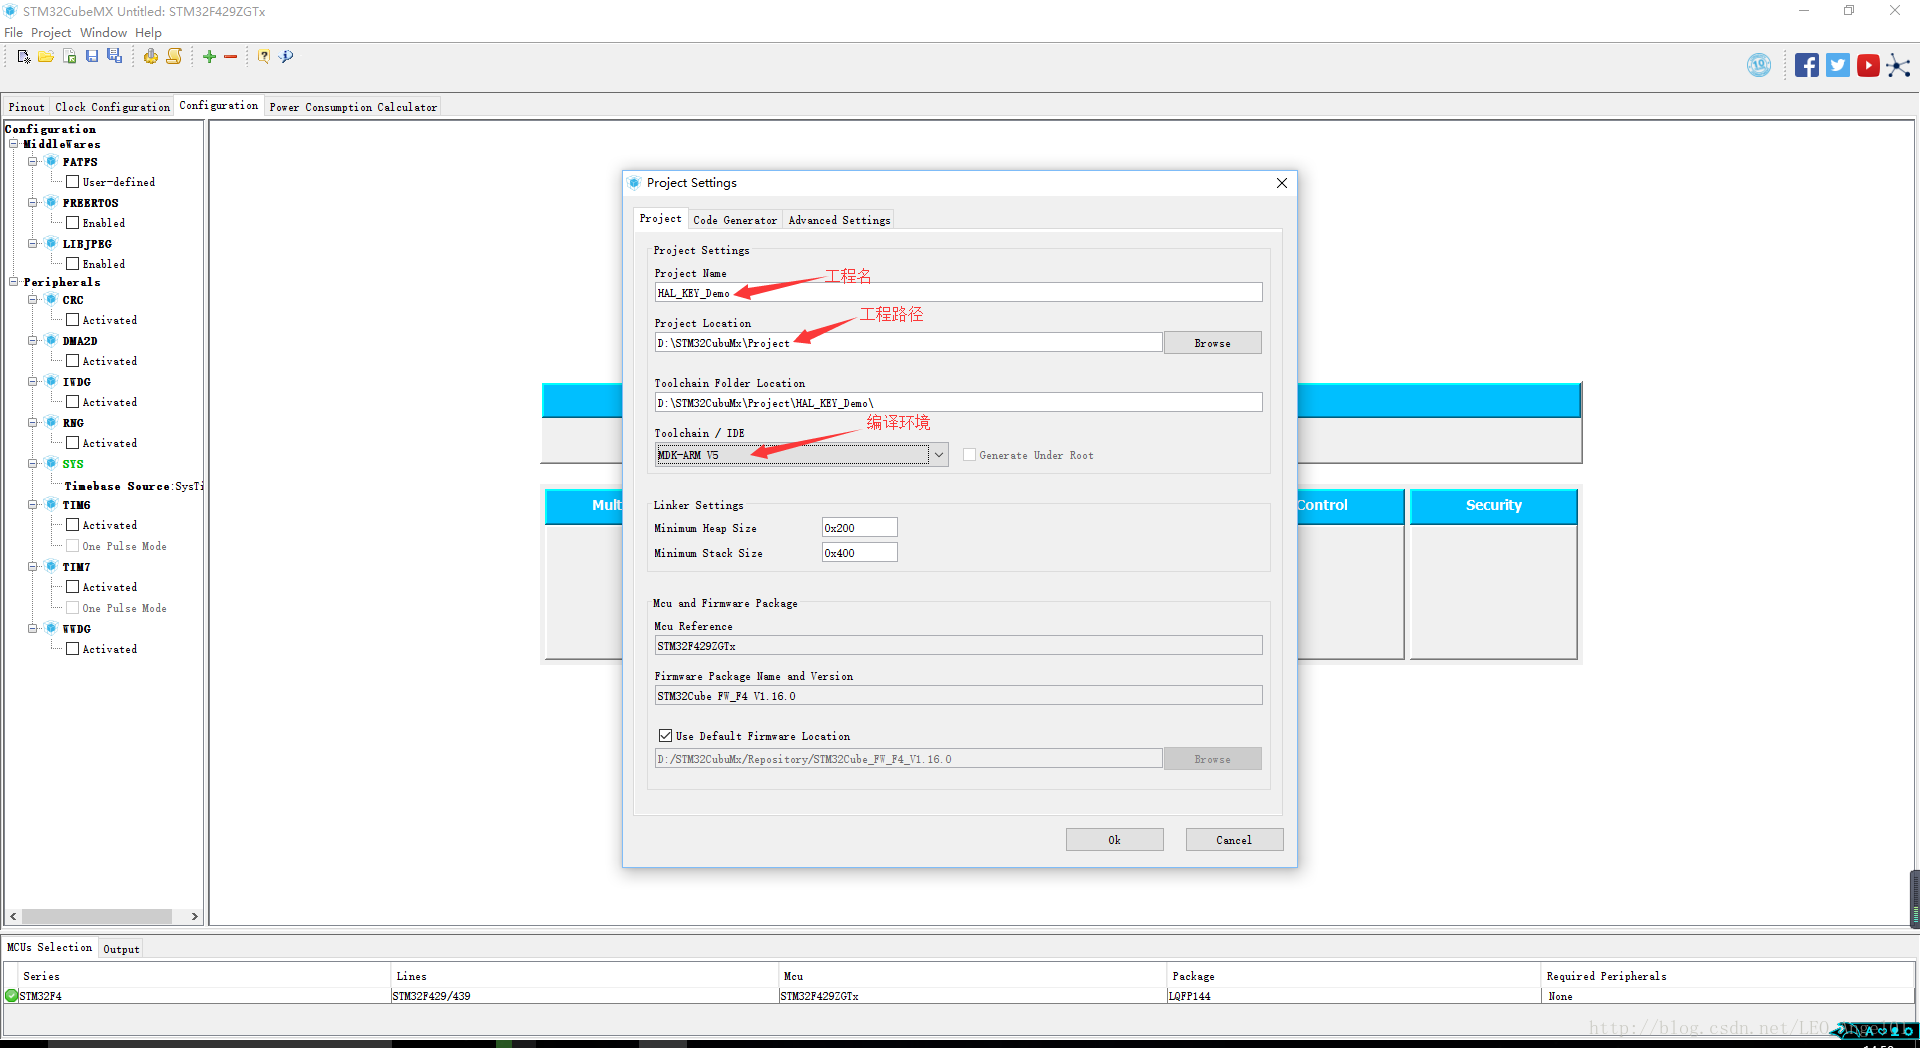Click the left panel horizontal scrollbar thumb
1920x1048 pixels.
pyautogui.click(x=97, y=916)
